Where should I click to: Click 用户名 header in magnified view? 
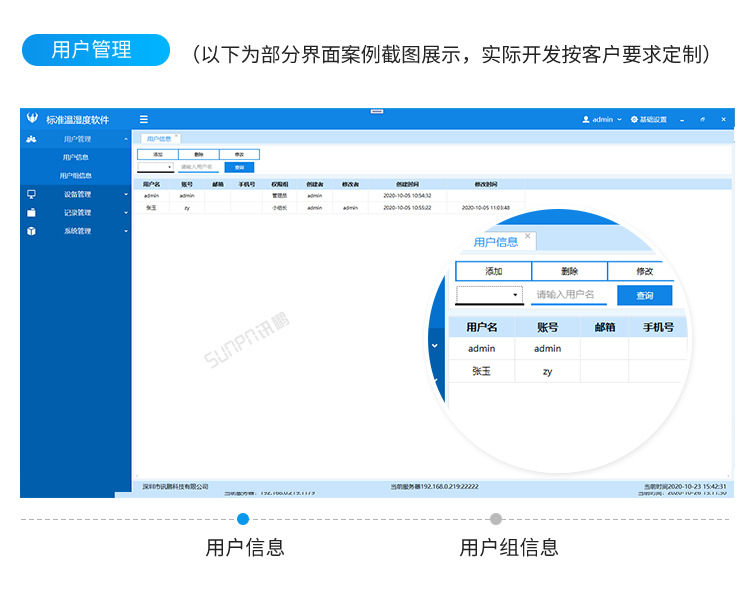482,327
